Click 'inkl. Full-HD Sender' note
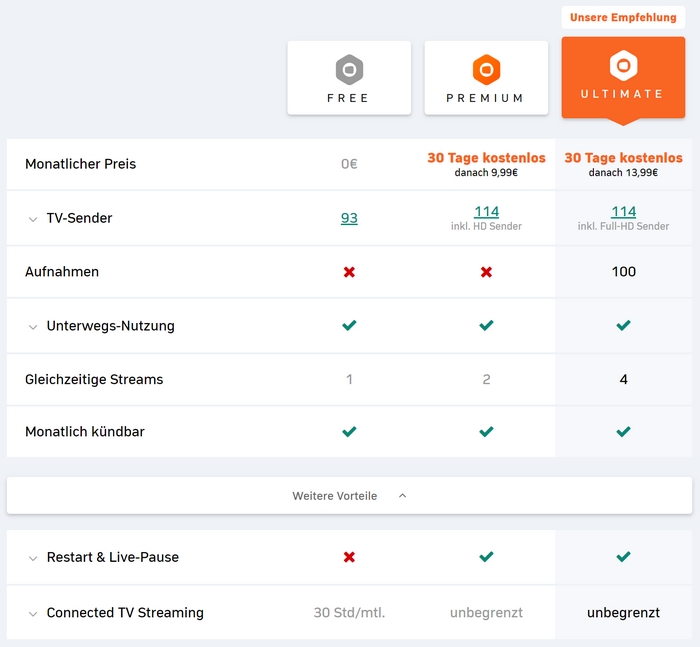Viewport: 700px width, 647px height. coord(623,226)
